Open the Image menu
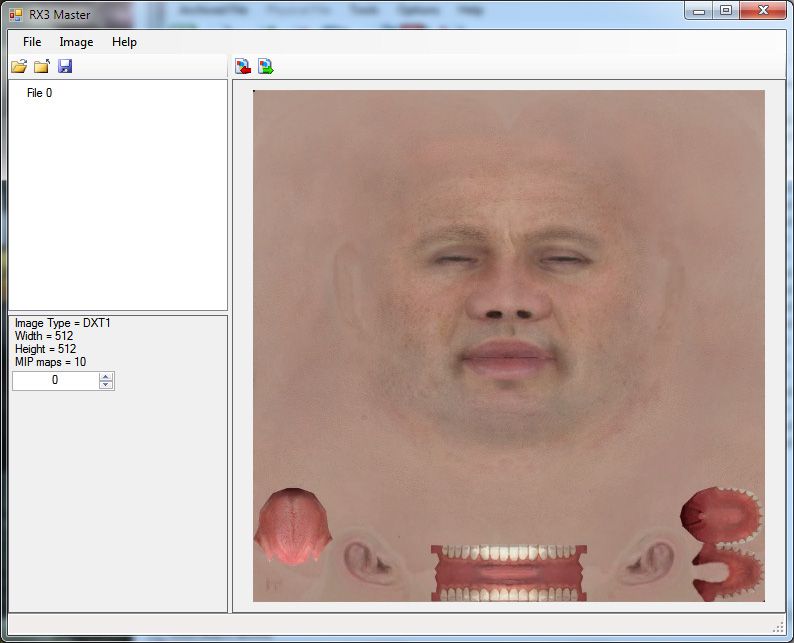The image size is (794, 643). pos(76,42)
